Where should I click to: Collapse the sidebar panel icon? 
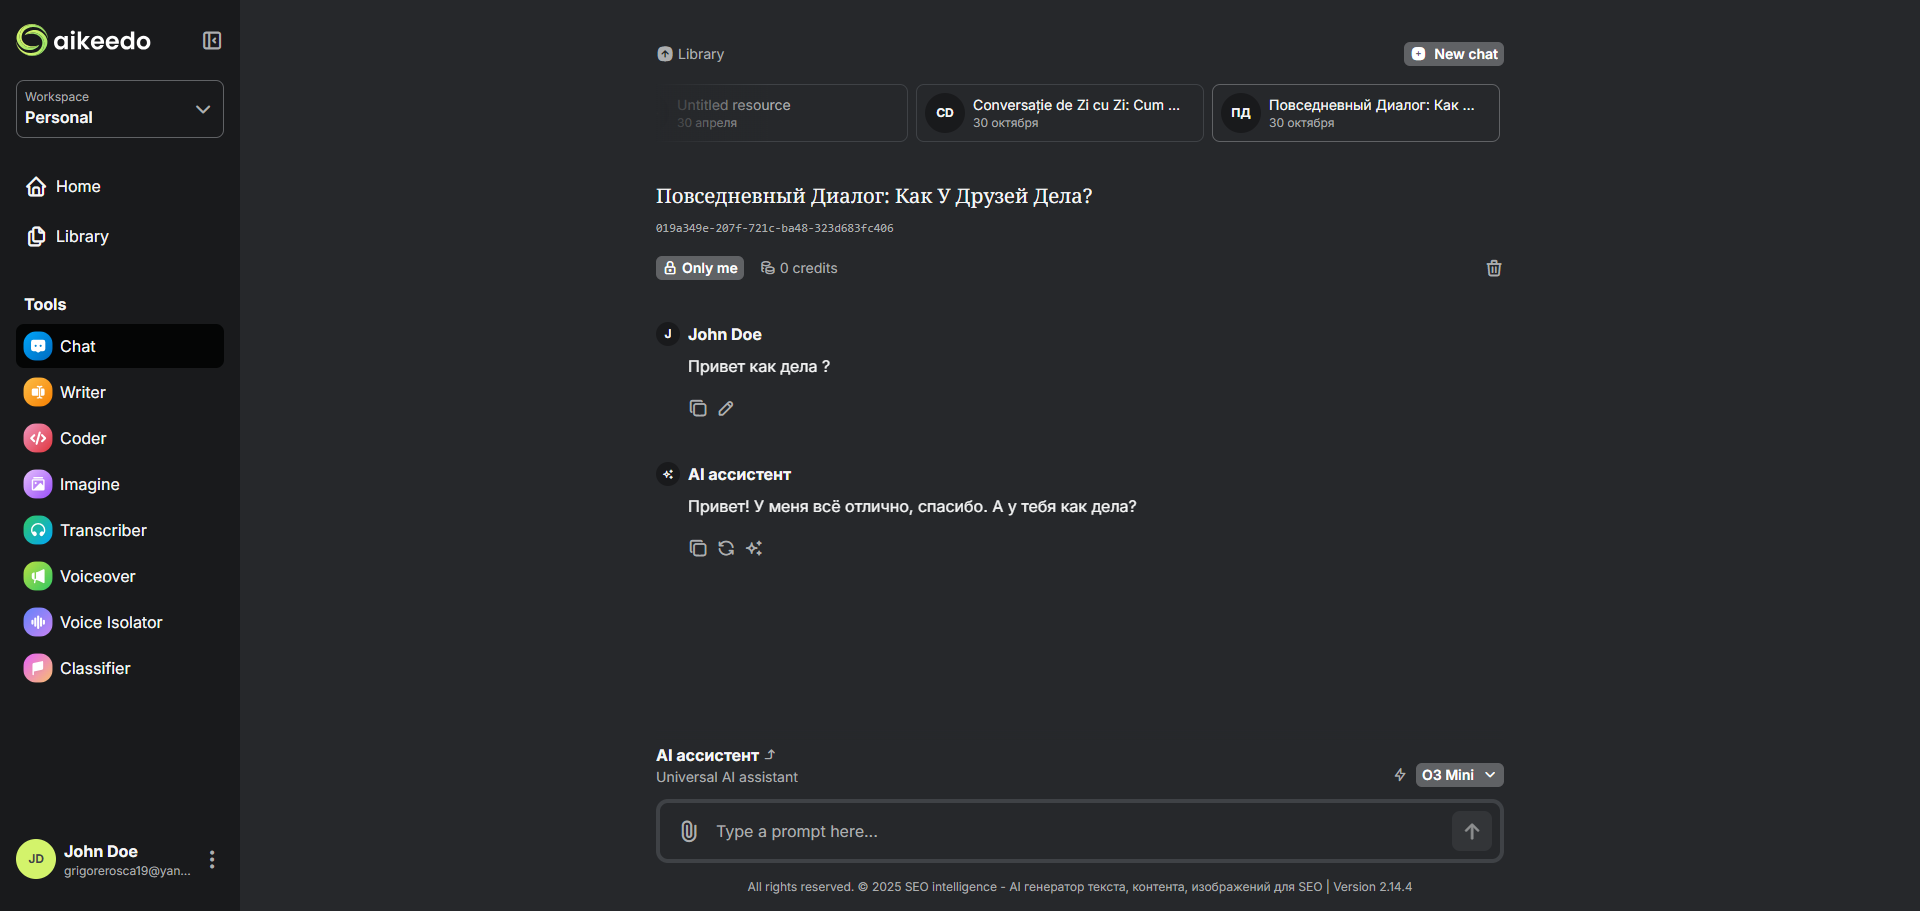(212, 41)
